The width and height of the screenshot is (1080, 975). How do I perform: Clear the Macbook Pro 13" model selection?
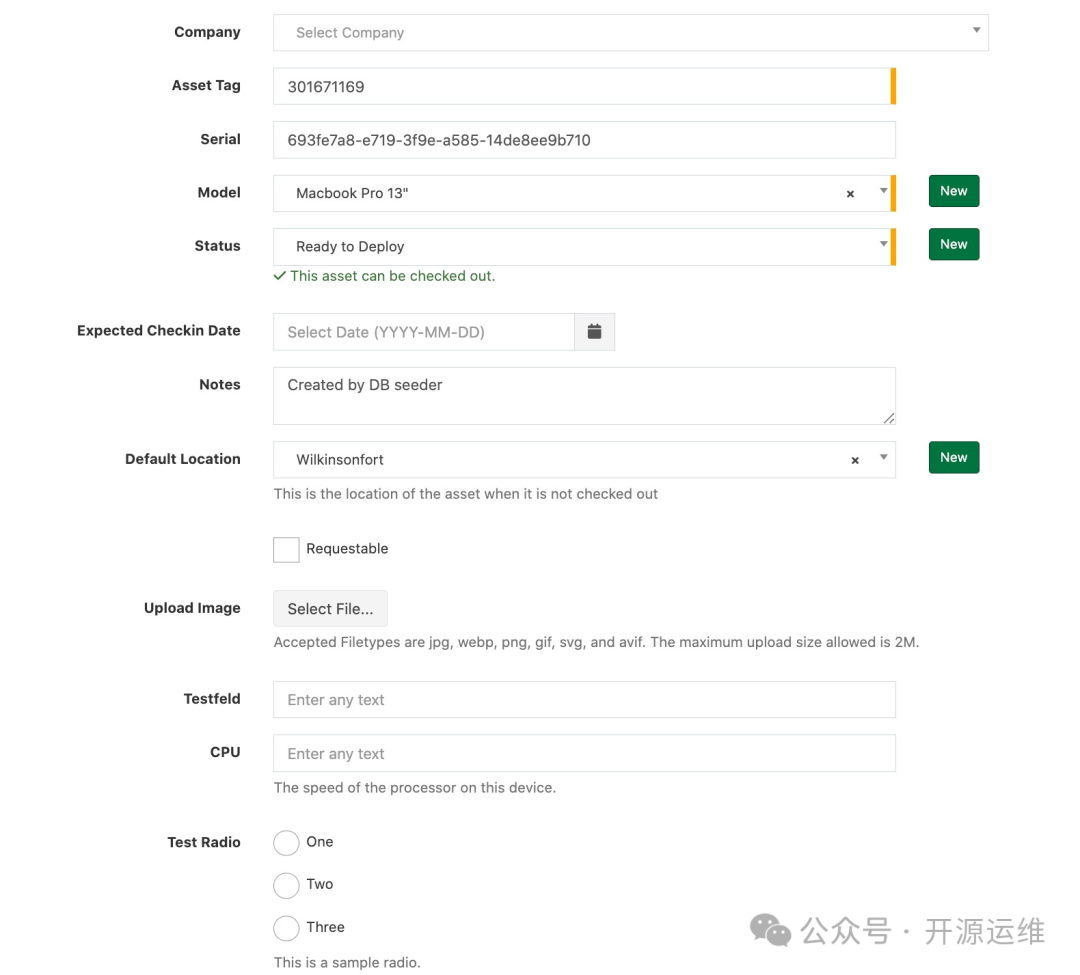pyautogui.click(x=850, y=194)
